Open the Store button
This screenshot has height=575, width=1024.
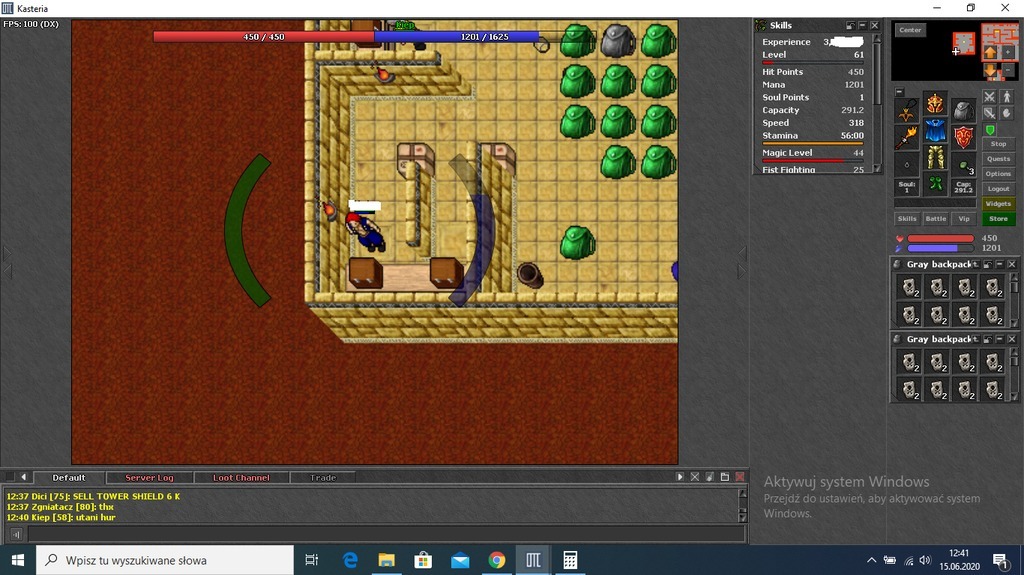[x=999, y=219]
